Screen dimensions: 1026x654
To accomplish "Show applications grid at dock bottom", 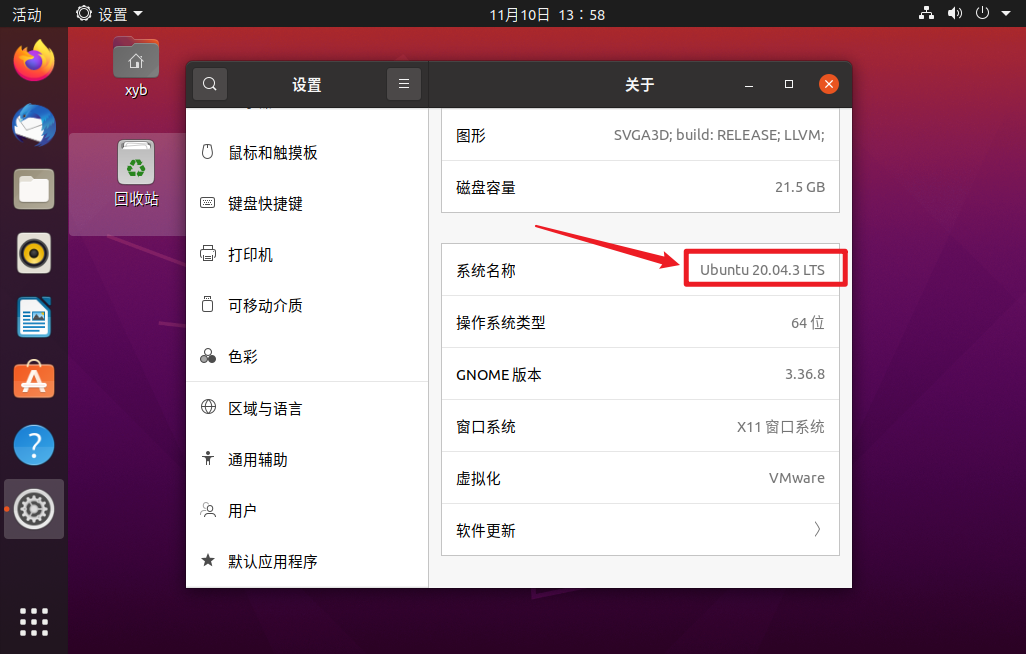I will (34, 622).
